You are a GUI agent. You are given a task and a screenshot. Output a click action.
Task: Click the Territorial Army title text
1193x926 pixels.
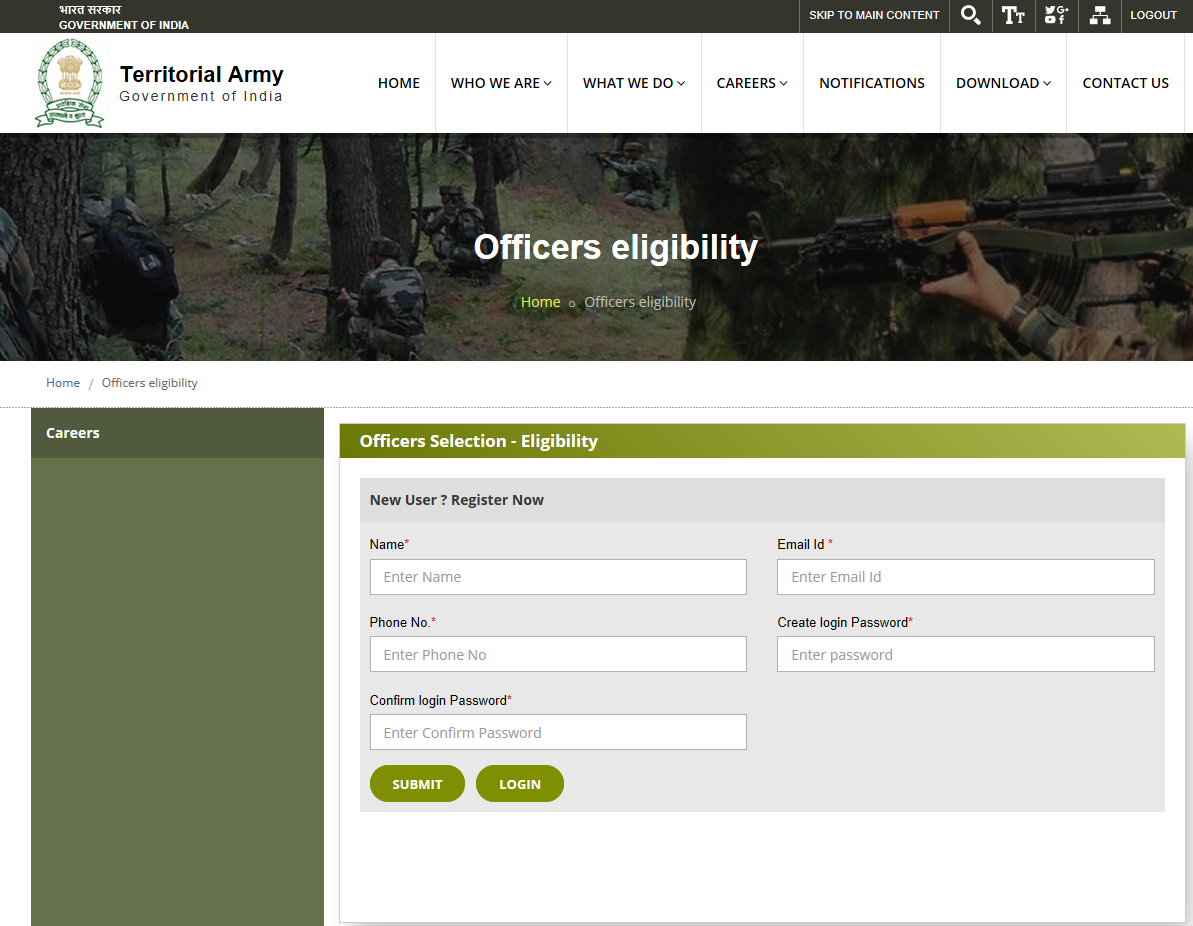(x=202, y=74)
